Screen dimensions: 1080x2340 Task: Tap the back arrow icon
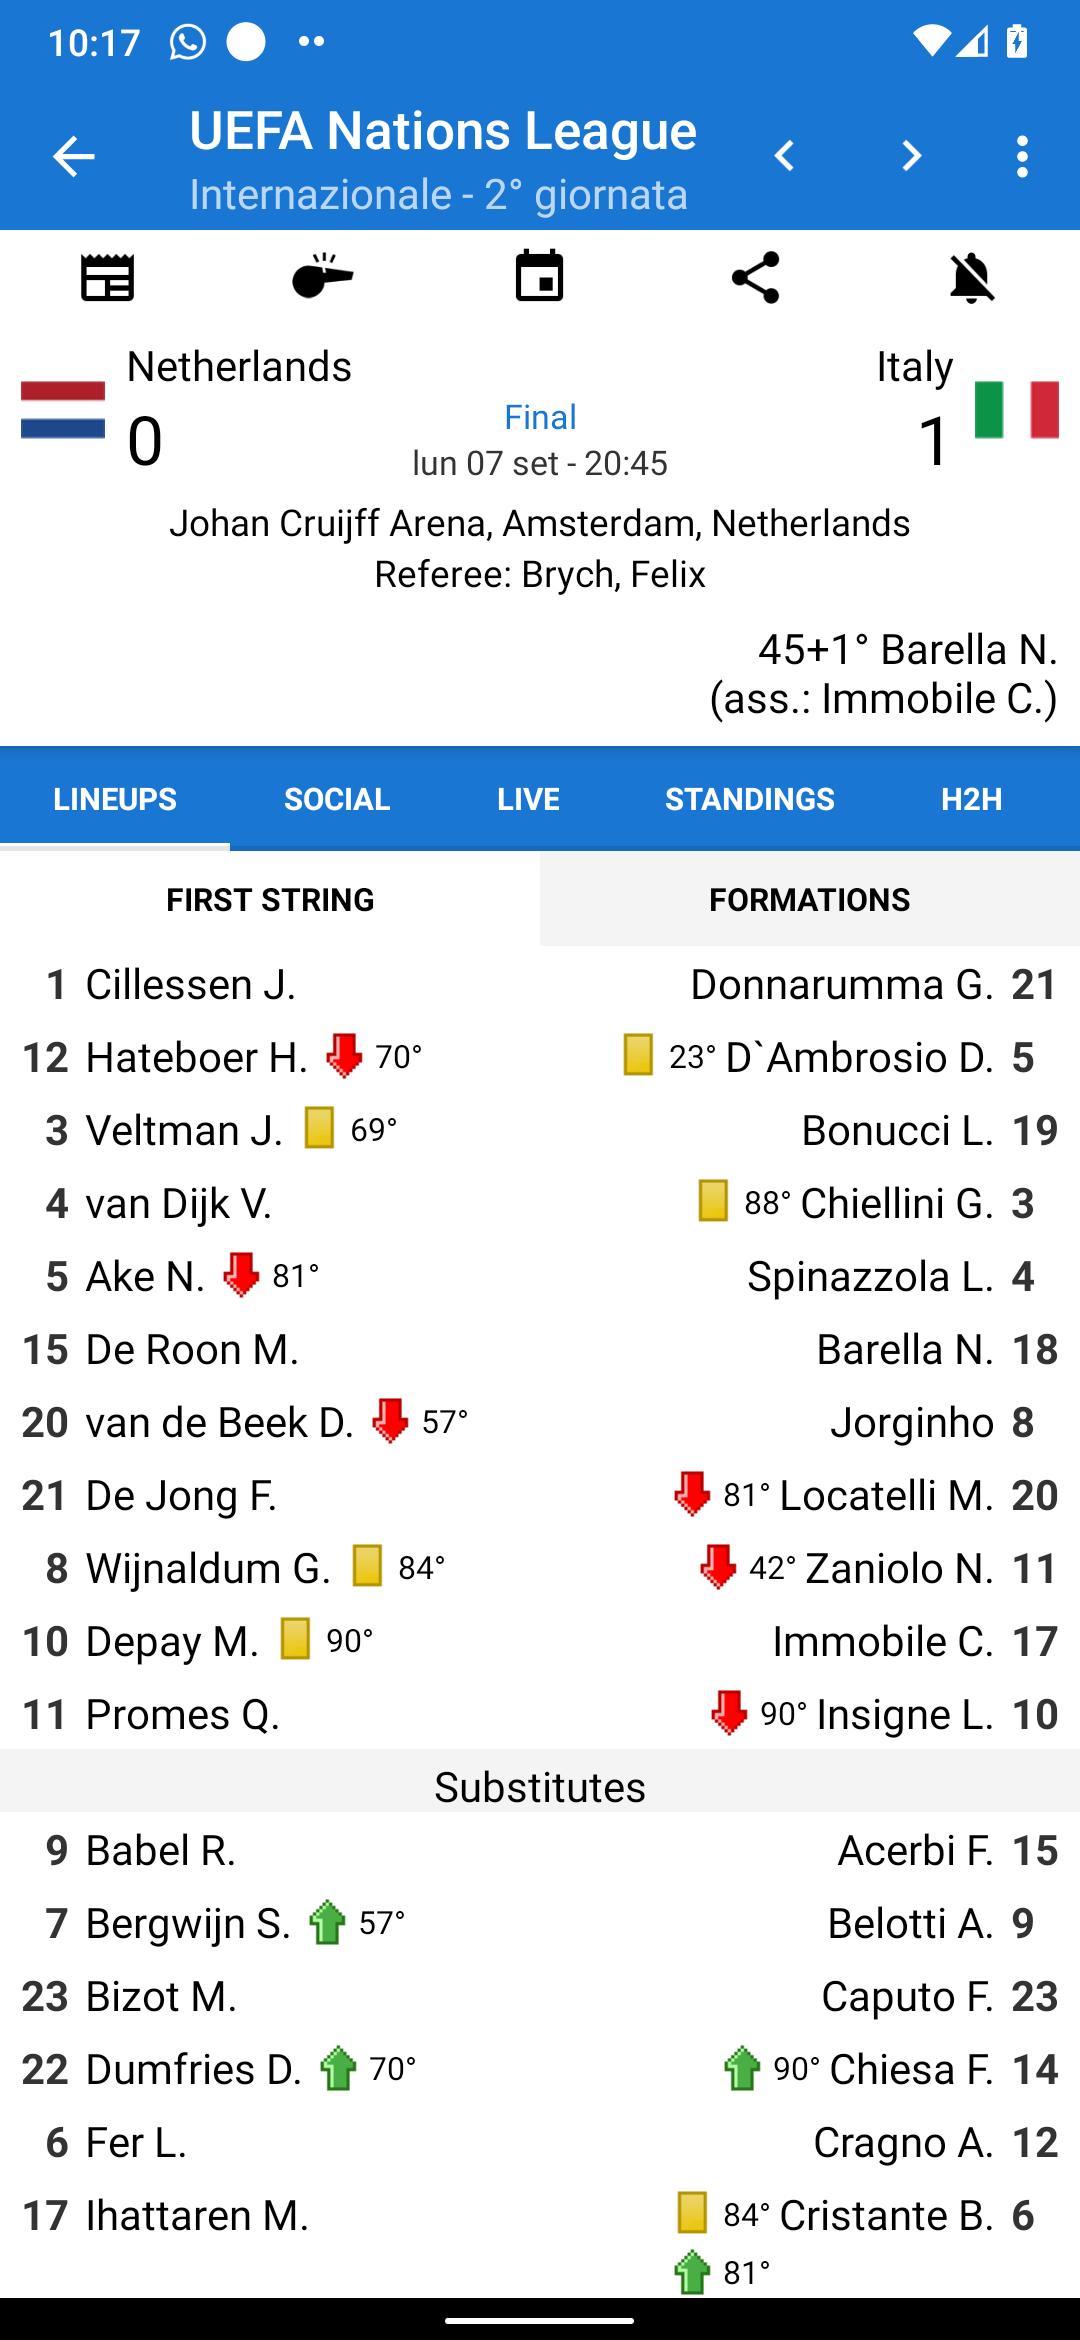click(73, 157)
